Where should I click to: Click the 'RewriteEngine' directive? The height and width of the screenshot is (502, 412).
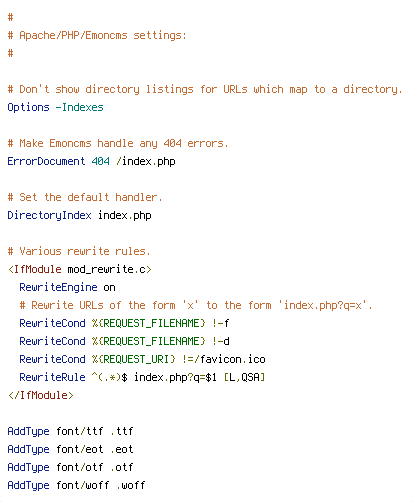click(58, 287)
